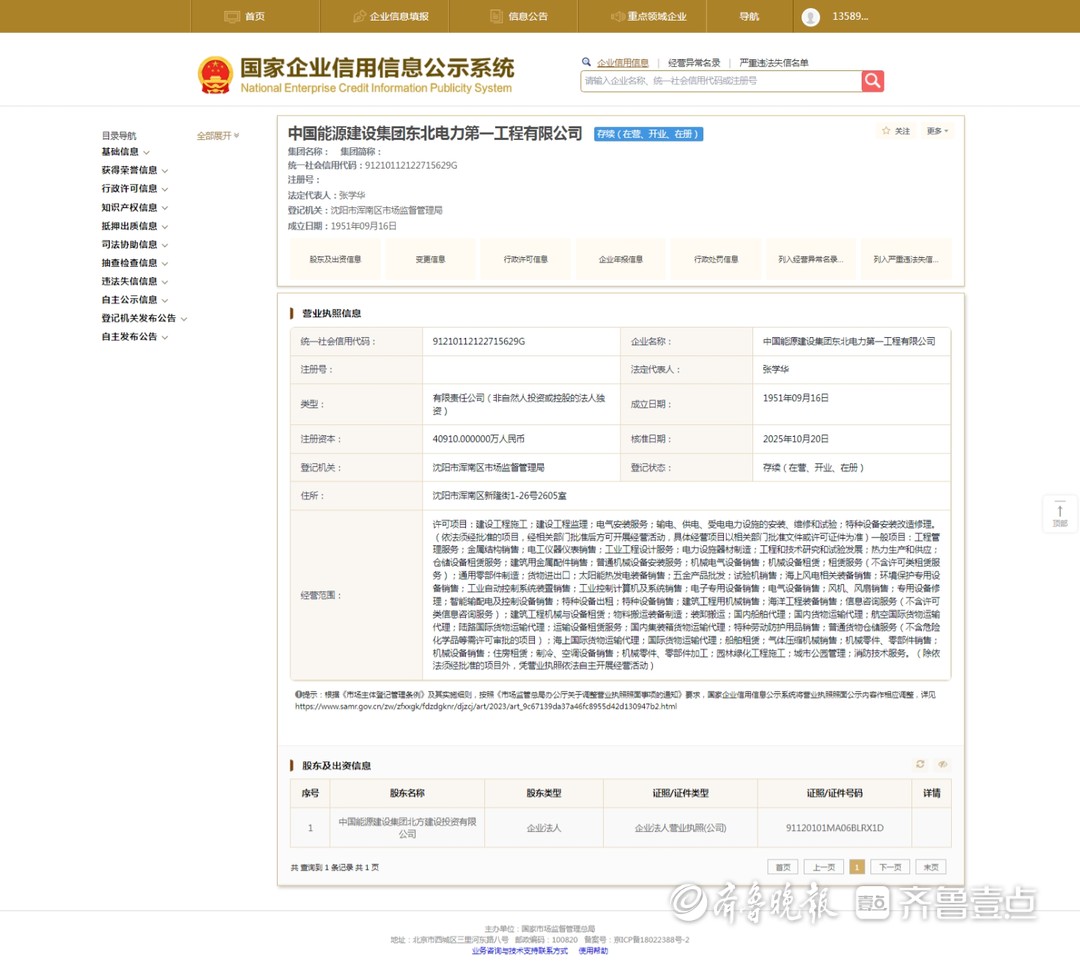
Task: Expand 抽查检查信息 section
Action: click(x=134, y=263)
